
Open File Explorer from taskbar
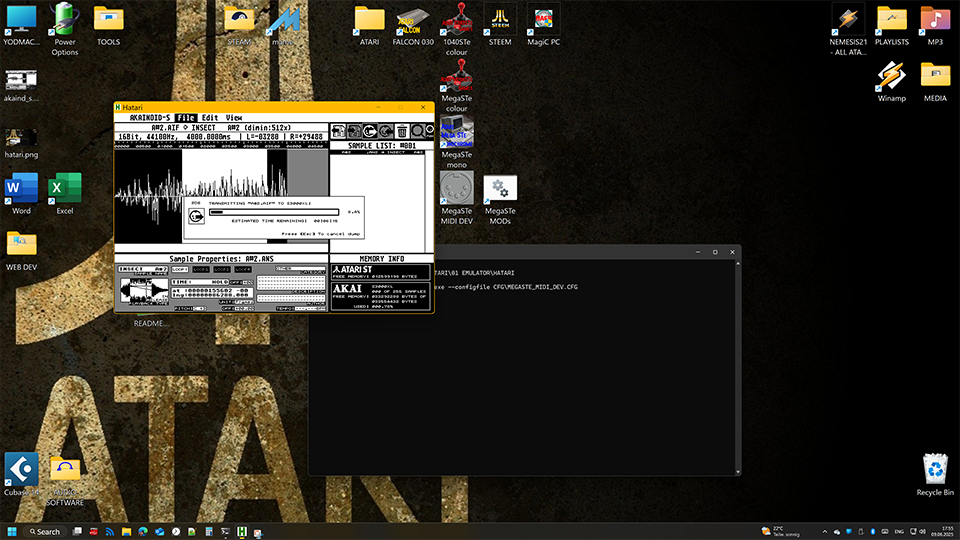tap(126, 531)
